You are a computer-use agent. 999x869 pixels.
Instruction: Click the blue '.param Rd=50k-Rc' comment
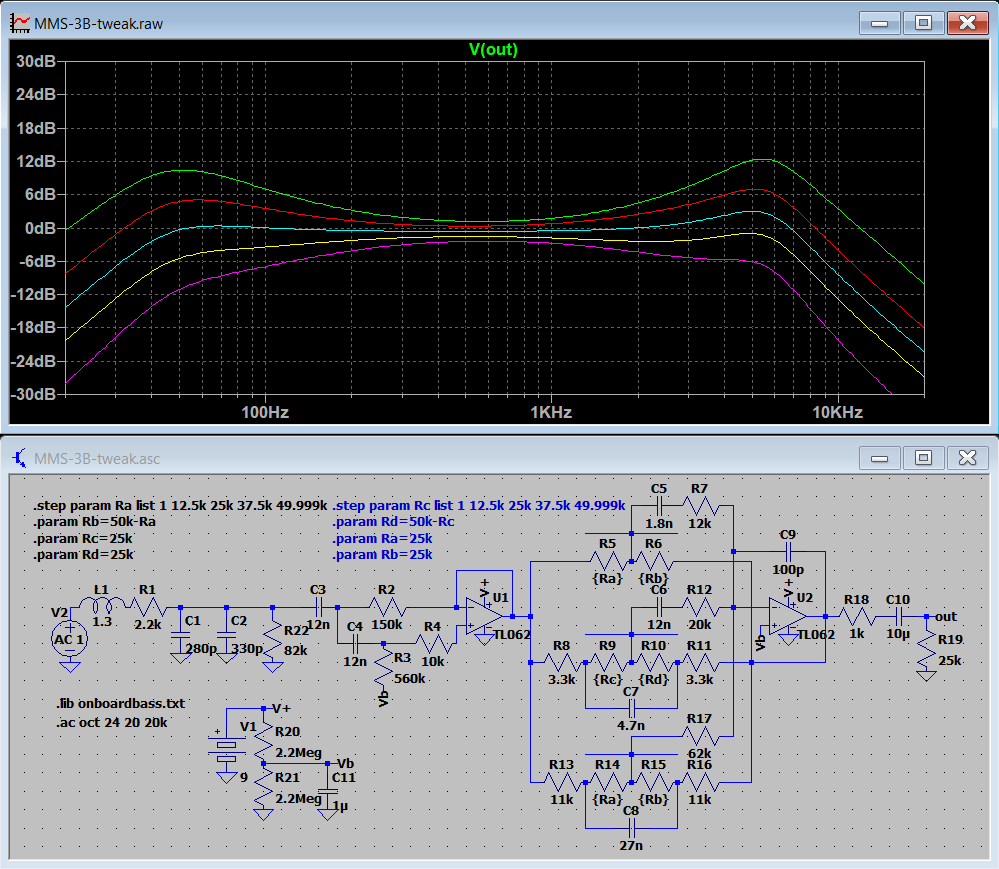coord(393,522)
